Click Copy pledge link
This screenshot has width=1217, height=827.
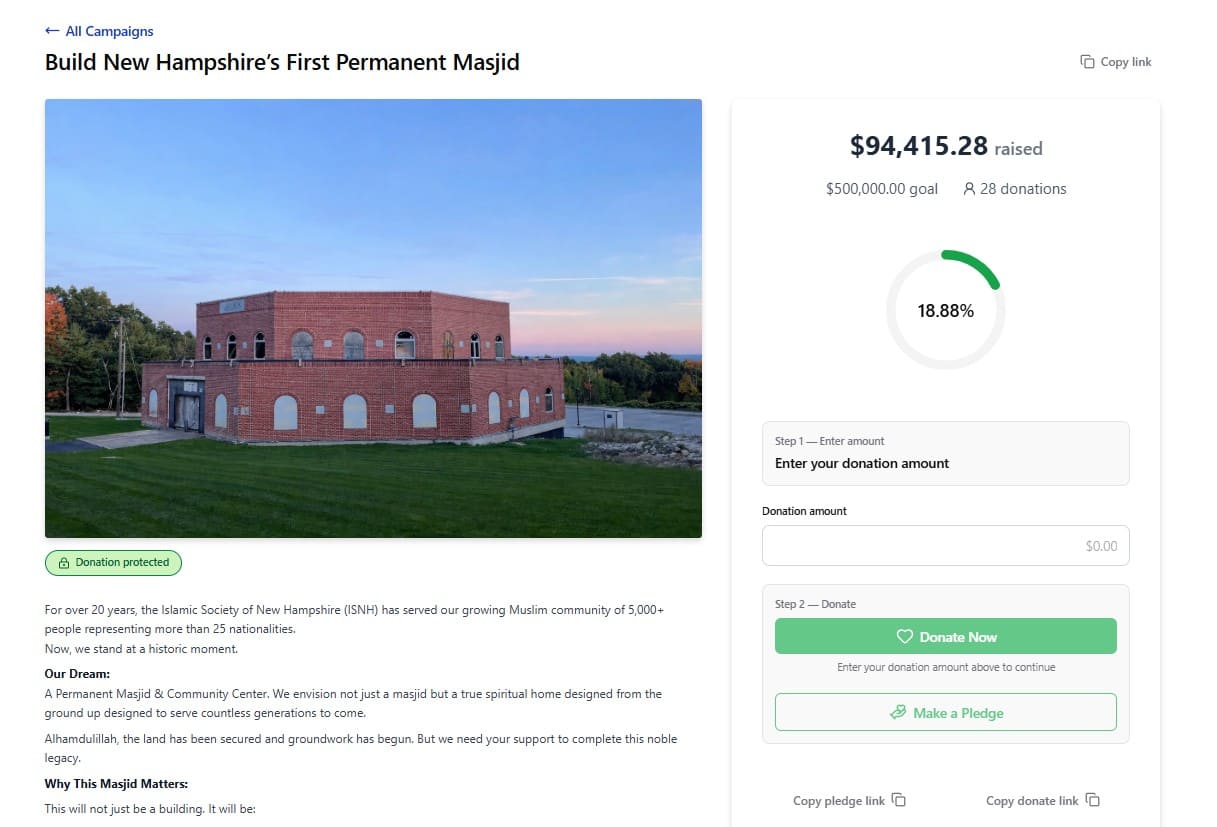pyautogui.click(x=842, y=800)
